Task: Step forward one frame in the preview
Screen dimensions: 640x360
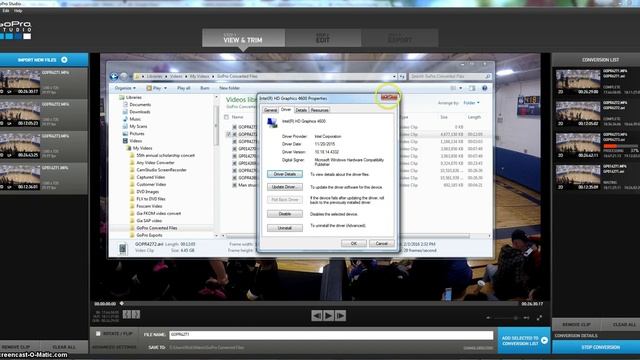Action: [340, 316]
